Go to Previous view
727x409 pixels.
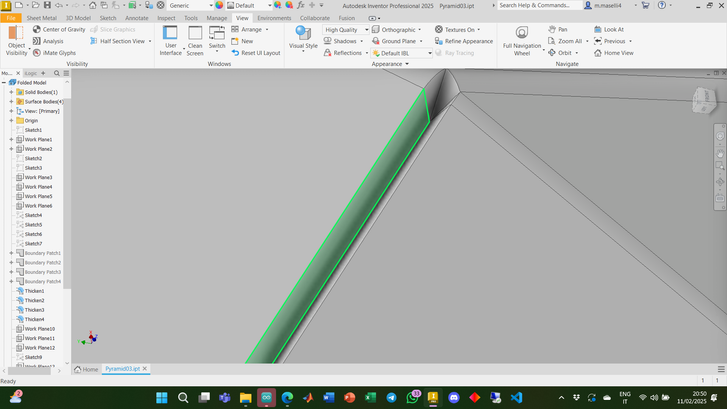point(610,41)
